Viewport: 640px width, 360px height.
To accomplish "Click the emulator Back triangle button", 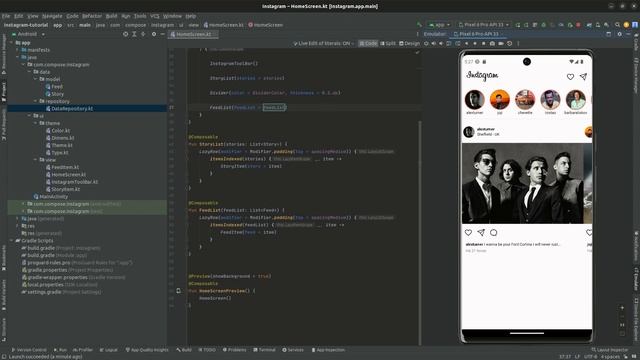I will (x=466, y=43).
